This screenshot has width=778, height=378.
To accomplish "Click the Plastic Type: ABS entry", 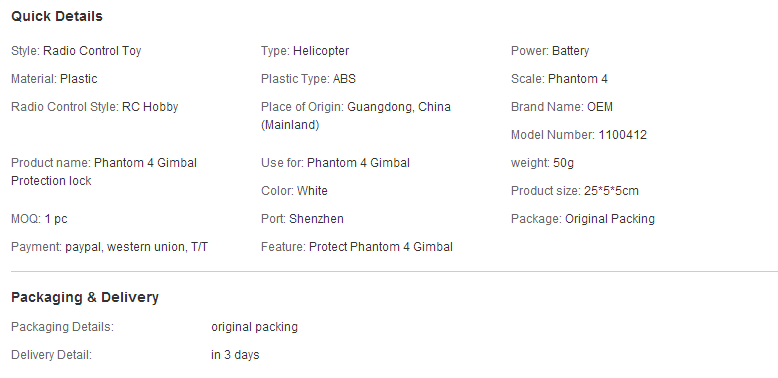I will (x=308, y=79).
